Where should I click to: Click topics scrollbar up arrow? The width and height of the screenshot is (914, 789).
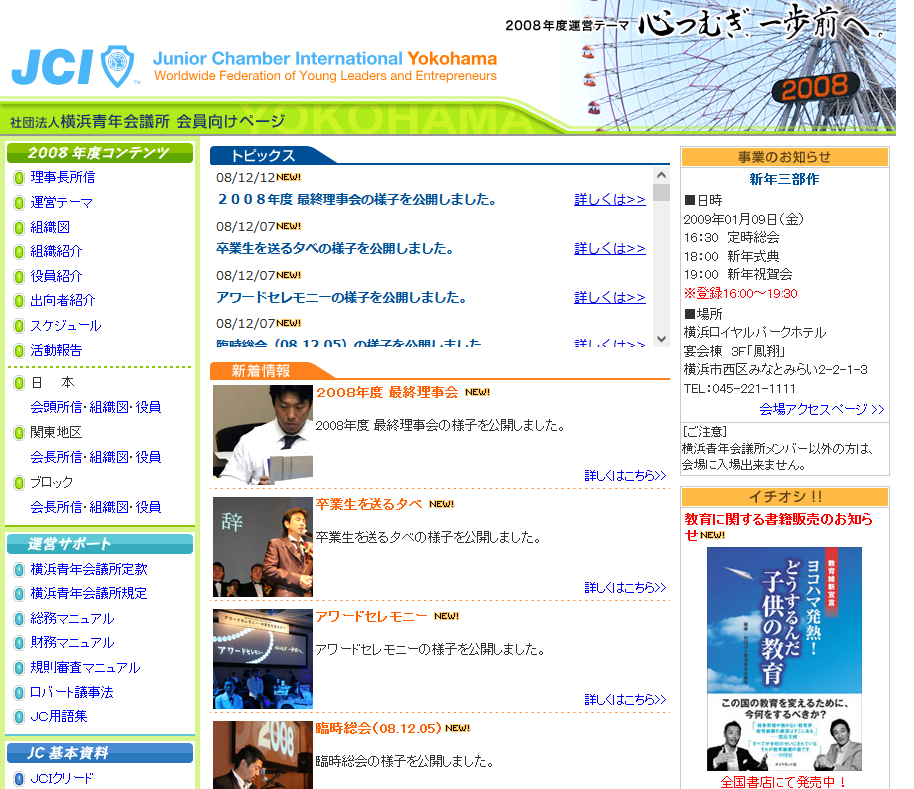tap(661, 175)
